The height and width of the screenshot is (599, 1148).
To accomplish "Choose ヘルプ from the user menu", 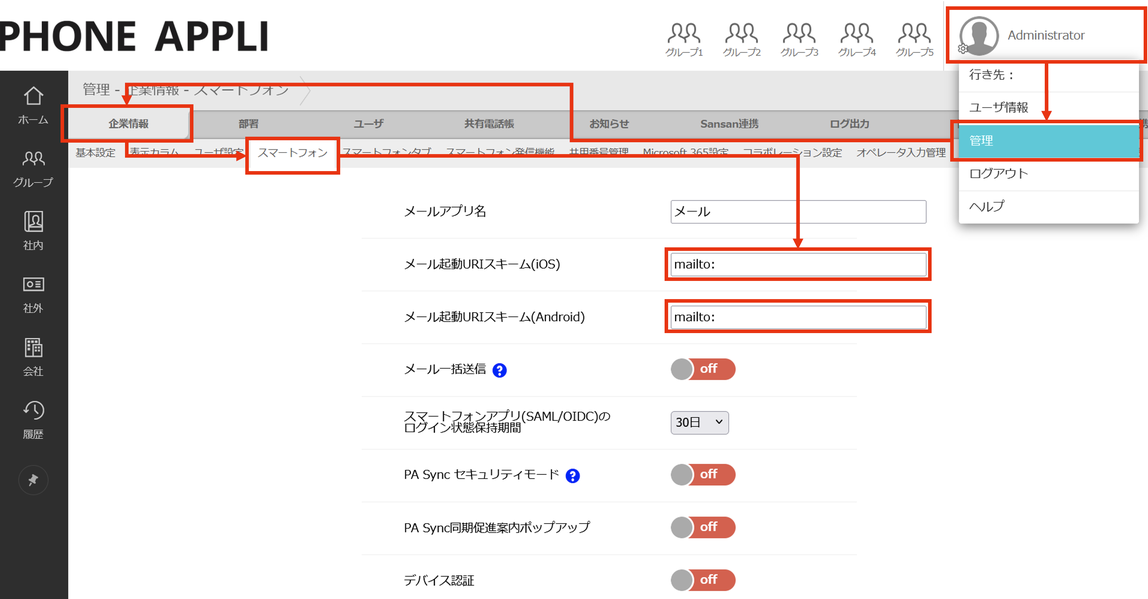I will pos(1048,207).
